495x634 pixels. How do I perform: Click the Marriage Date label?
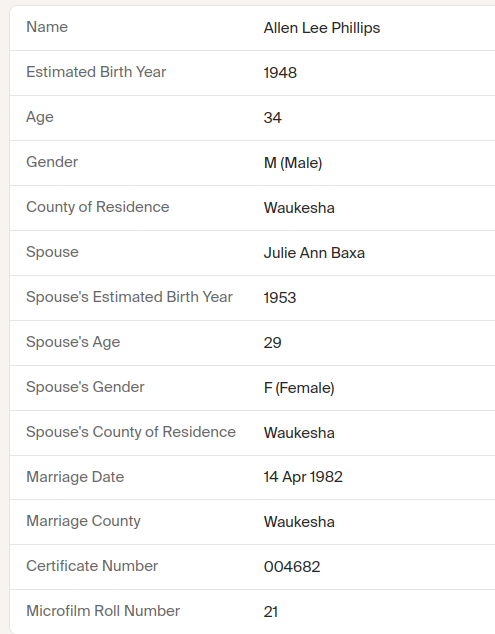tap(75, 477)
